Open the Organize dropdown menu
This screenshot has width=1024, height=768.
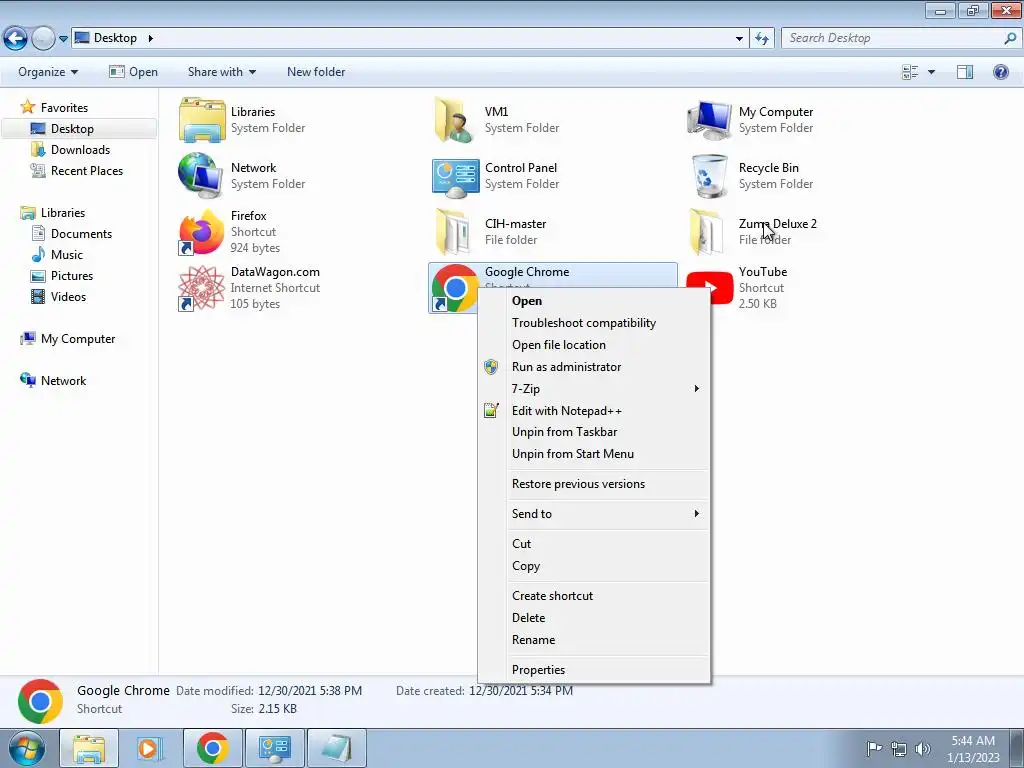[x=48, y=72]
